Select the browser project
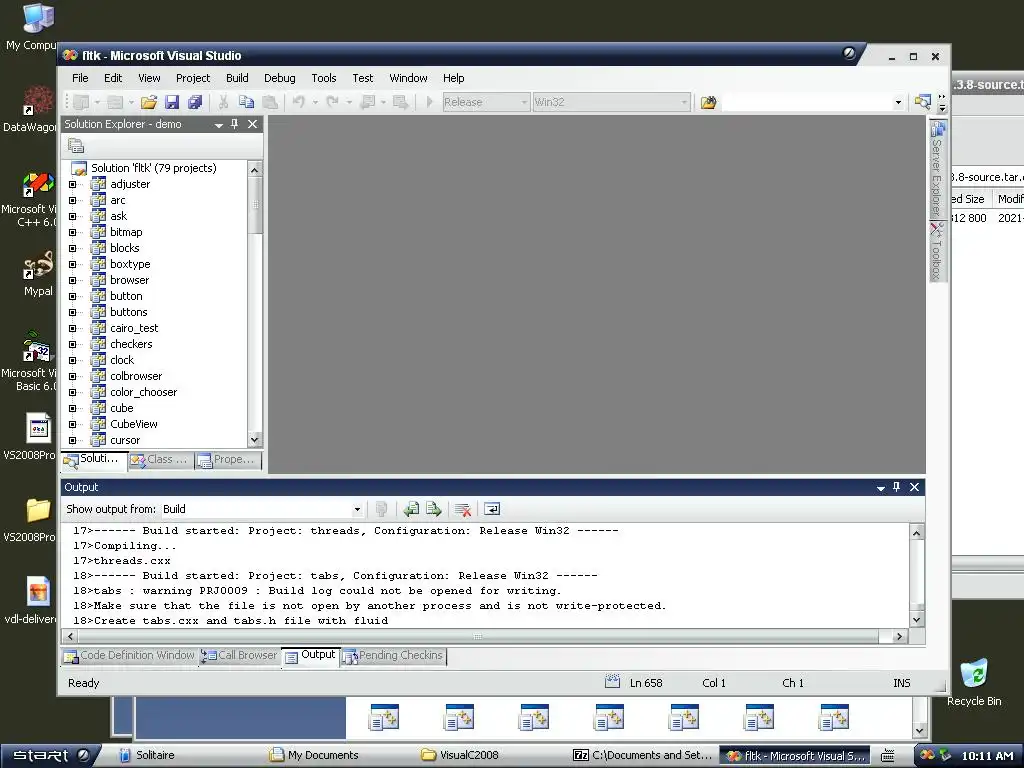Screen dimensions: 1024x768 129,280
